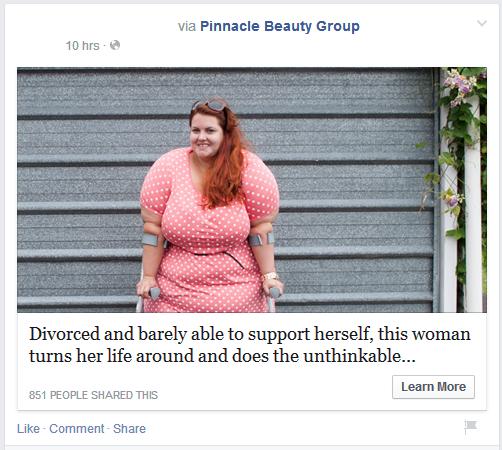502x450 pixels.
Task: Open the 'Divorced and barely able' headline
Action: (250, 345)
